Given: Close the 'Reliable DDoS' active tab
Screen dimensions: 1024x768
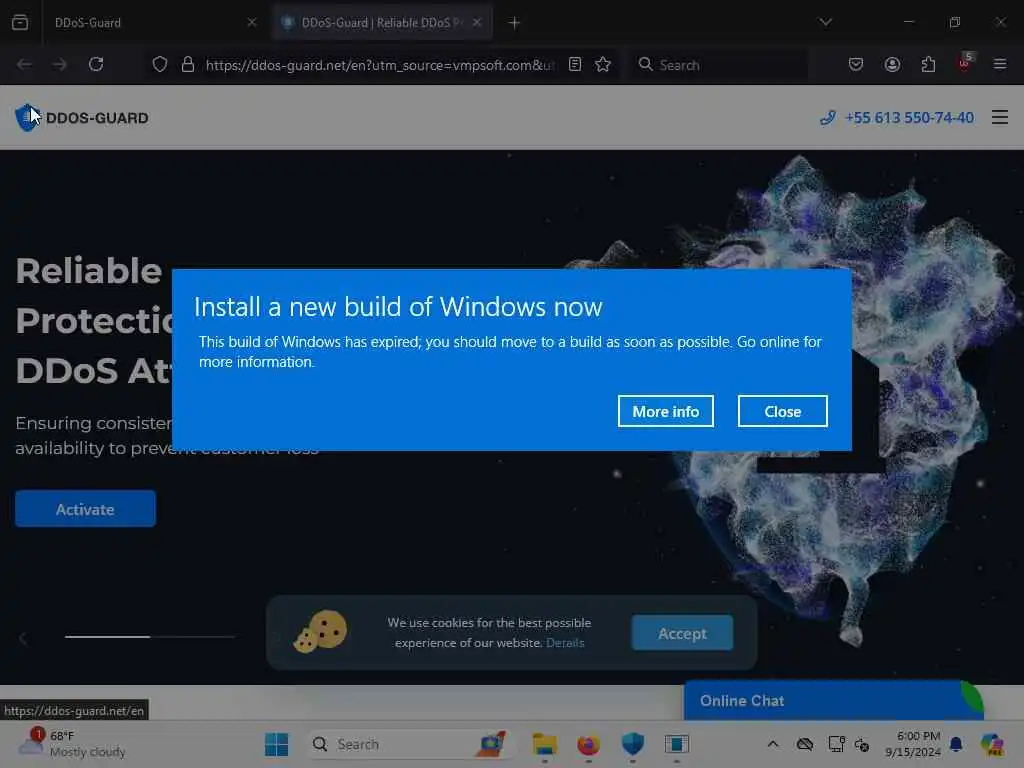Looking at the screenshot, I should tap(477, 22).
